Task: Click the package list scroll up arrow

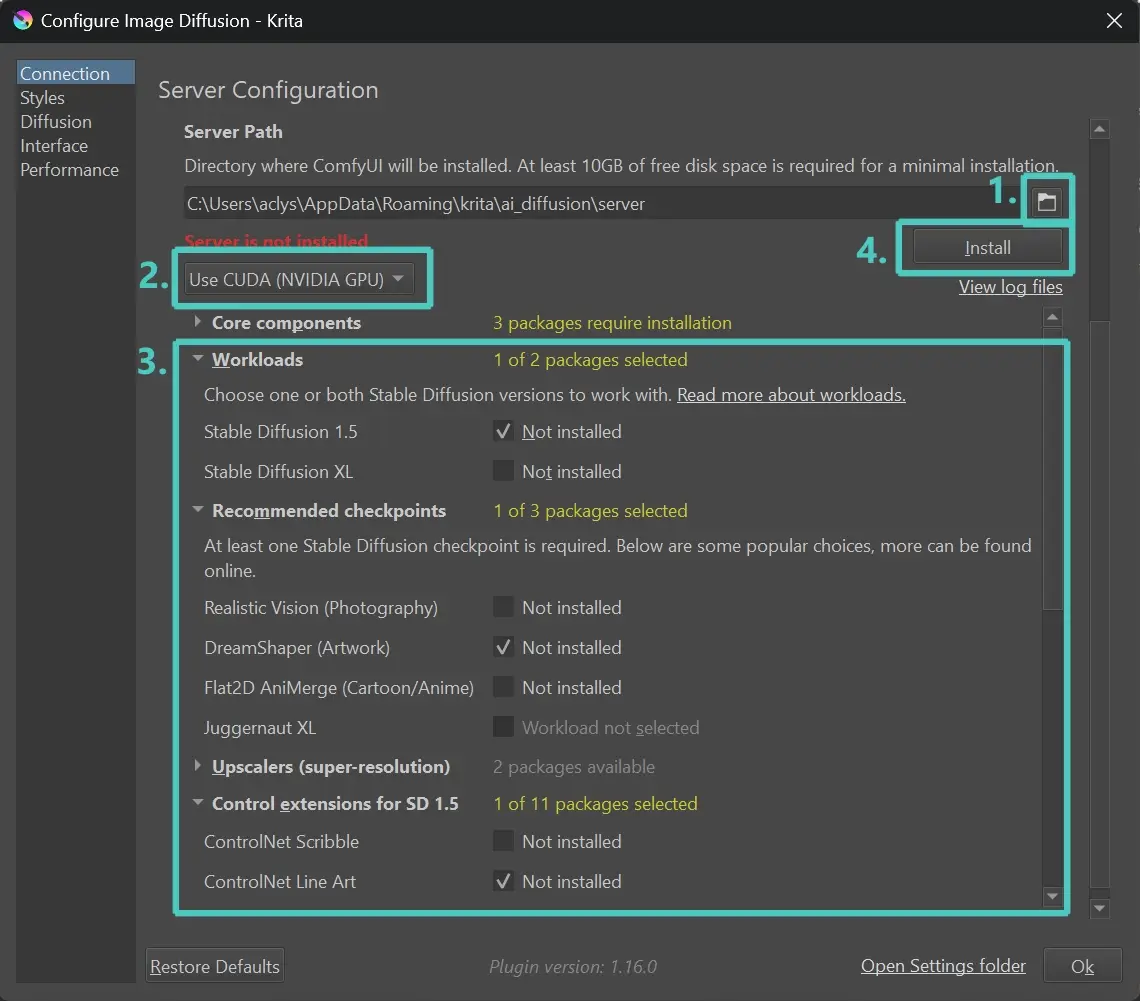Action: point(1052,317)
